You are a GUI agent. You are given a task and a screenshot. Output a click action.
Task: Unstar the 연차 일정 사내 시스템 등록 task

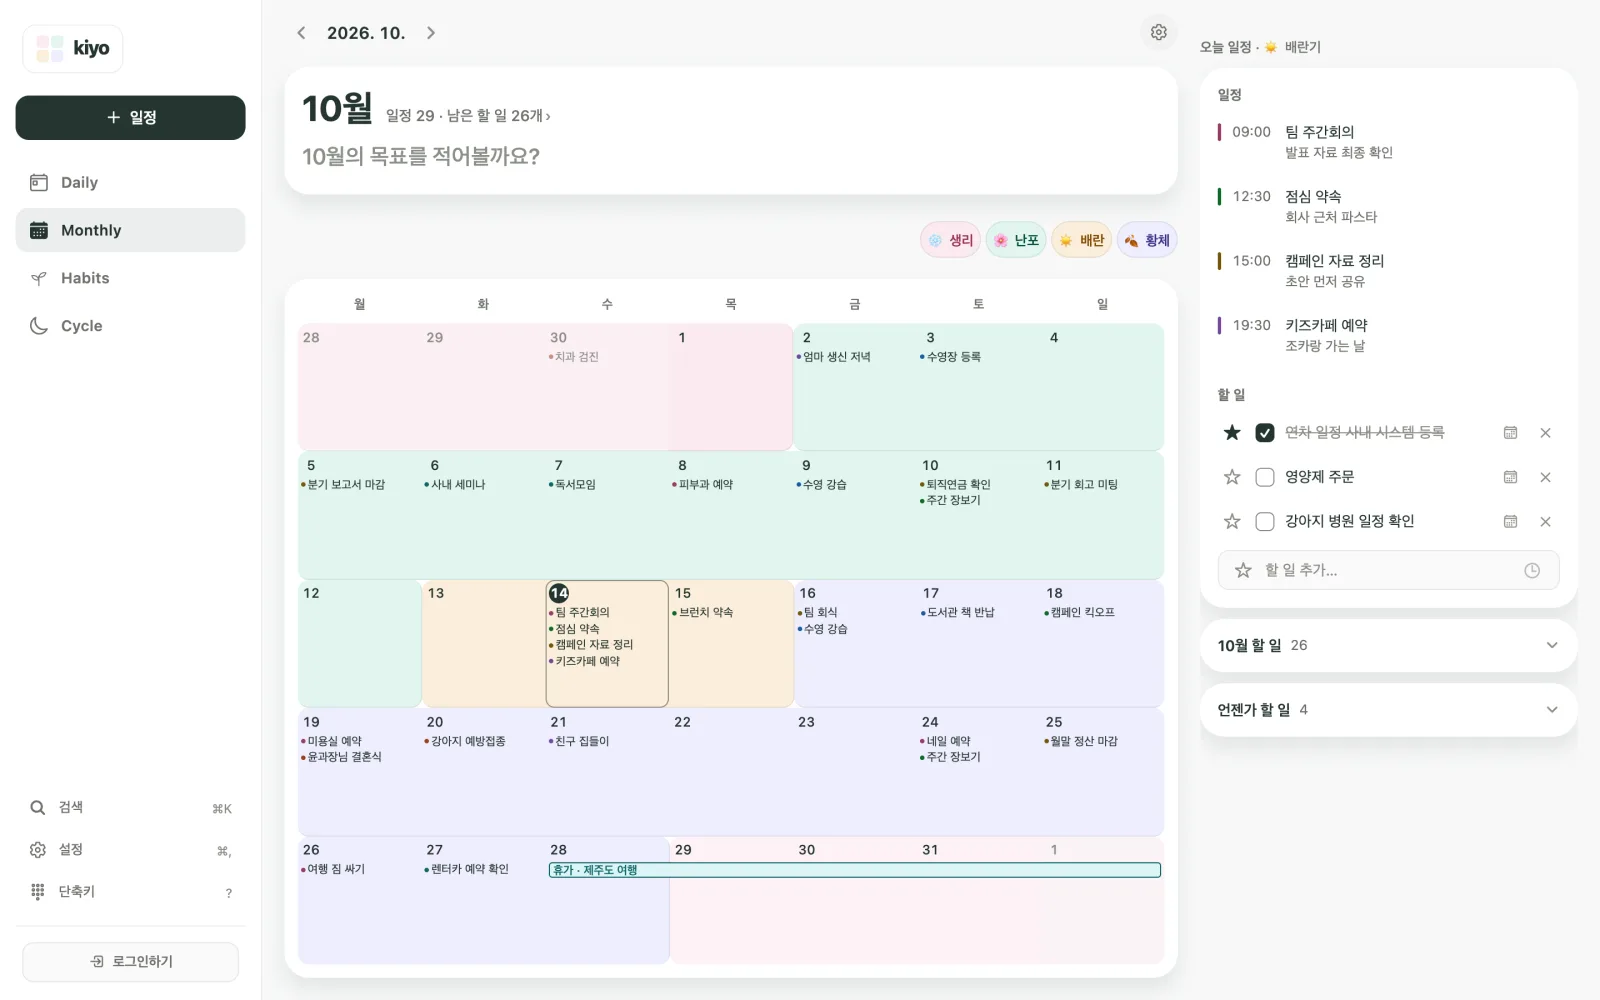tap(1232, 433)
